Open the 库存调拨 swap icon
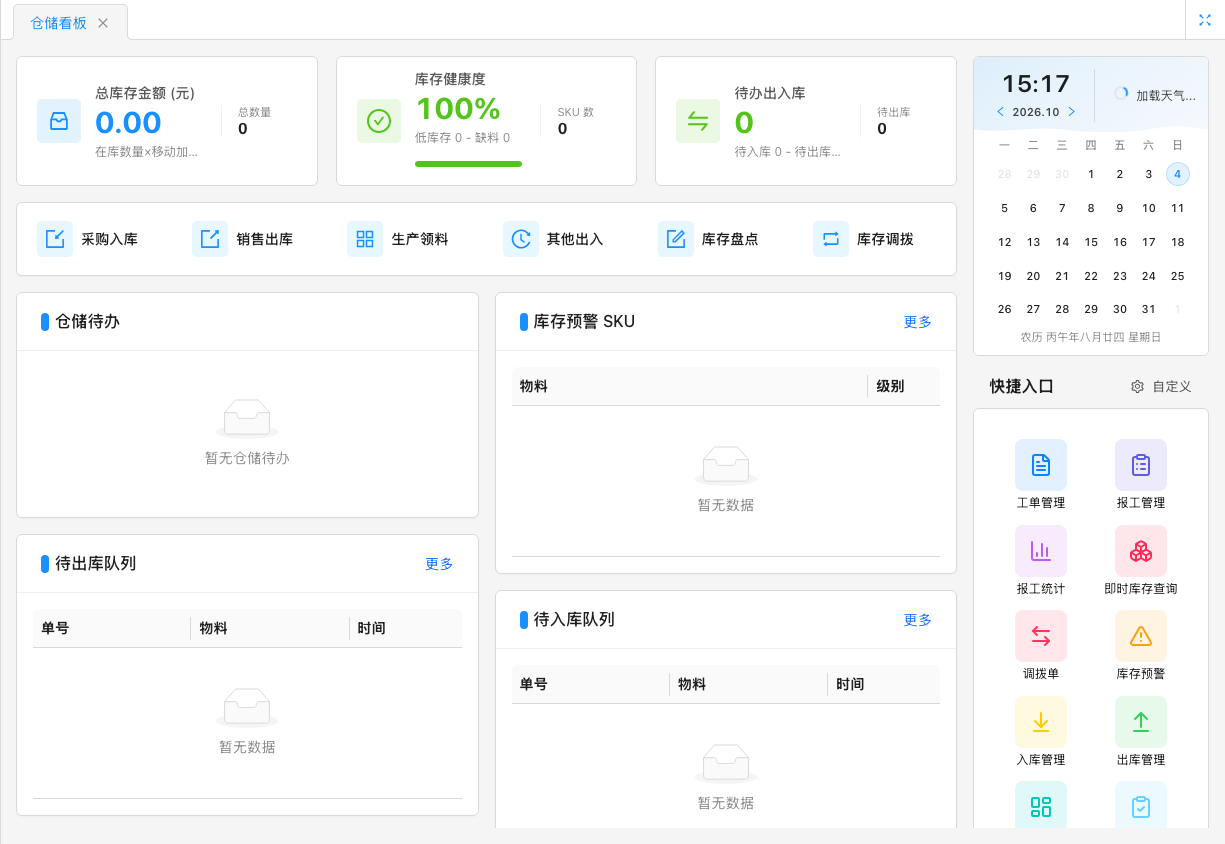The height and width of the screenshot is (844, 1225). (831, 239)
